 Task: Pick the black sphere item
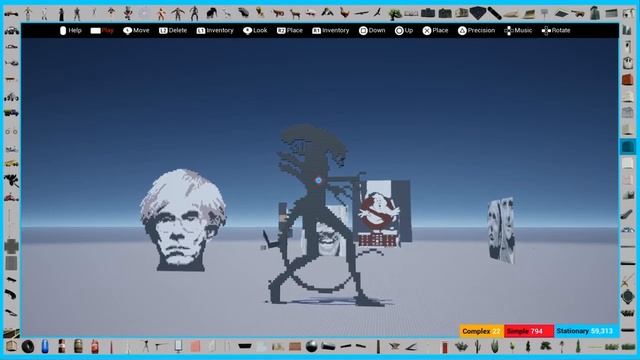click(x=312, y=346)
